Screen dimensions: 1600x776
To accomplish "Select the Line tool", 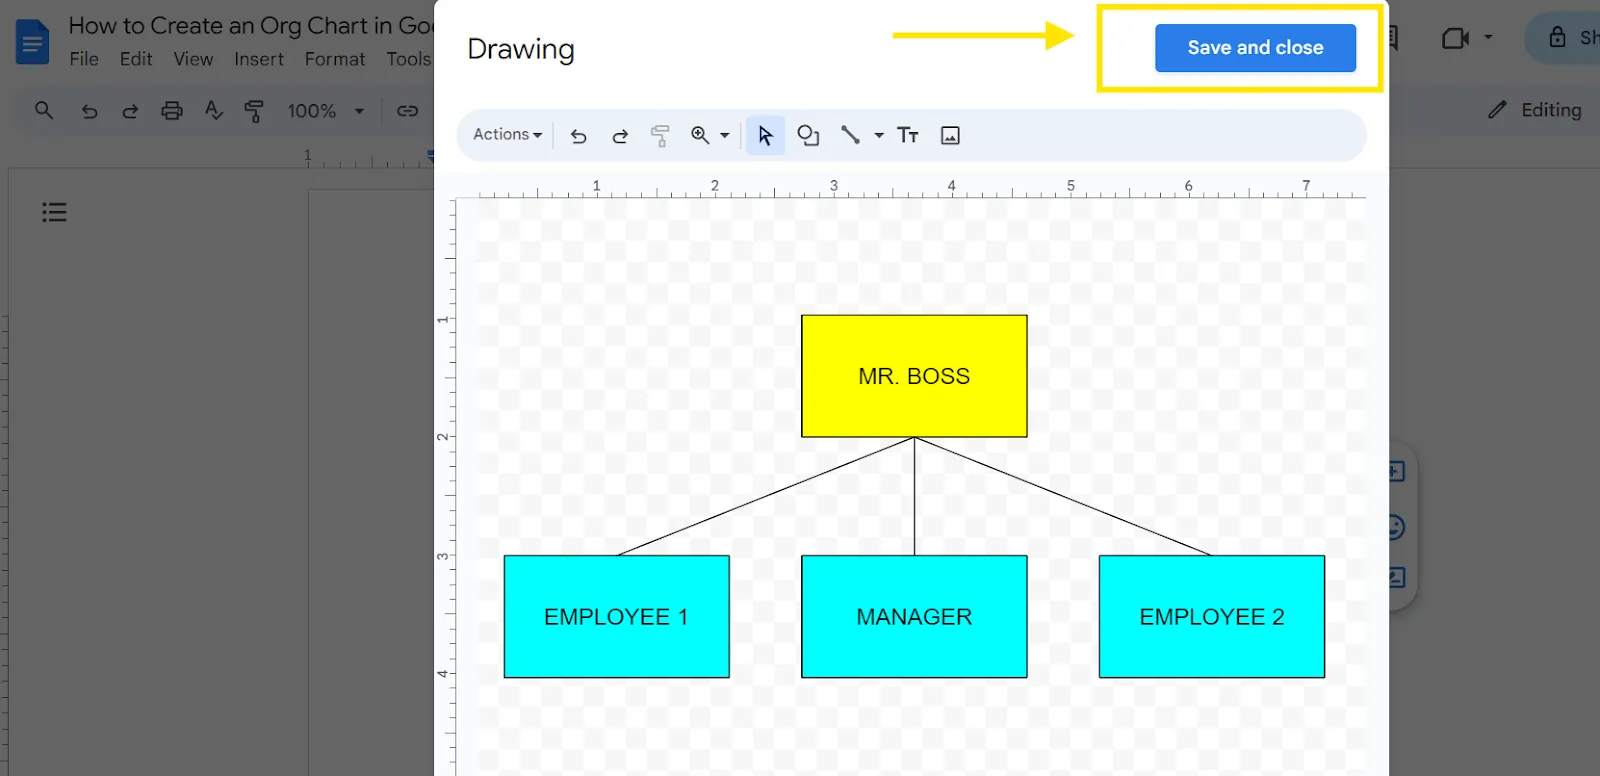I will click(850, 135).
